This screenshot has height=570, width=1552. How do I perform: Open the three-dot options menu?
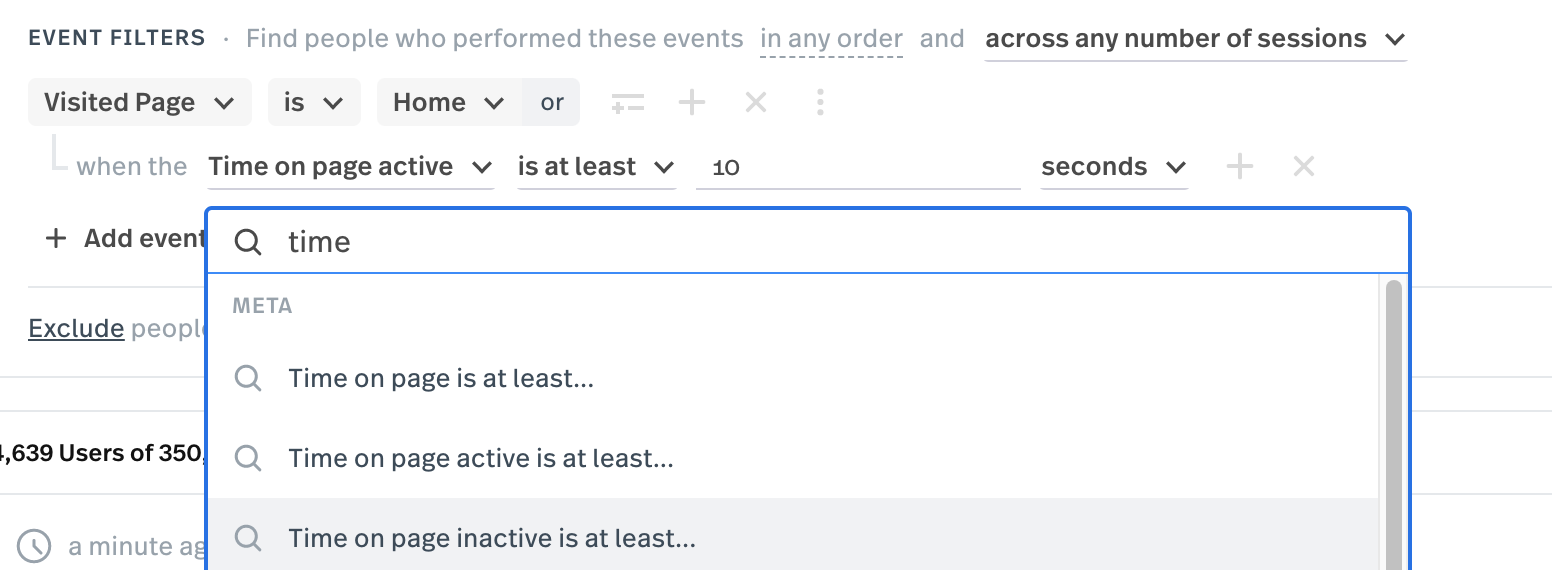click(820, 102)
